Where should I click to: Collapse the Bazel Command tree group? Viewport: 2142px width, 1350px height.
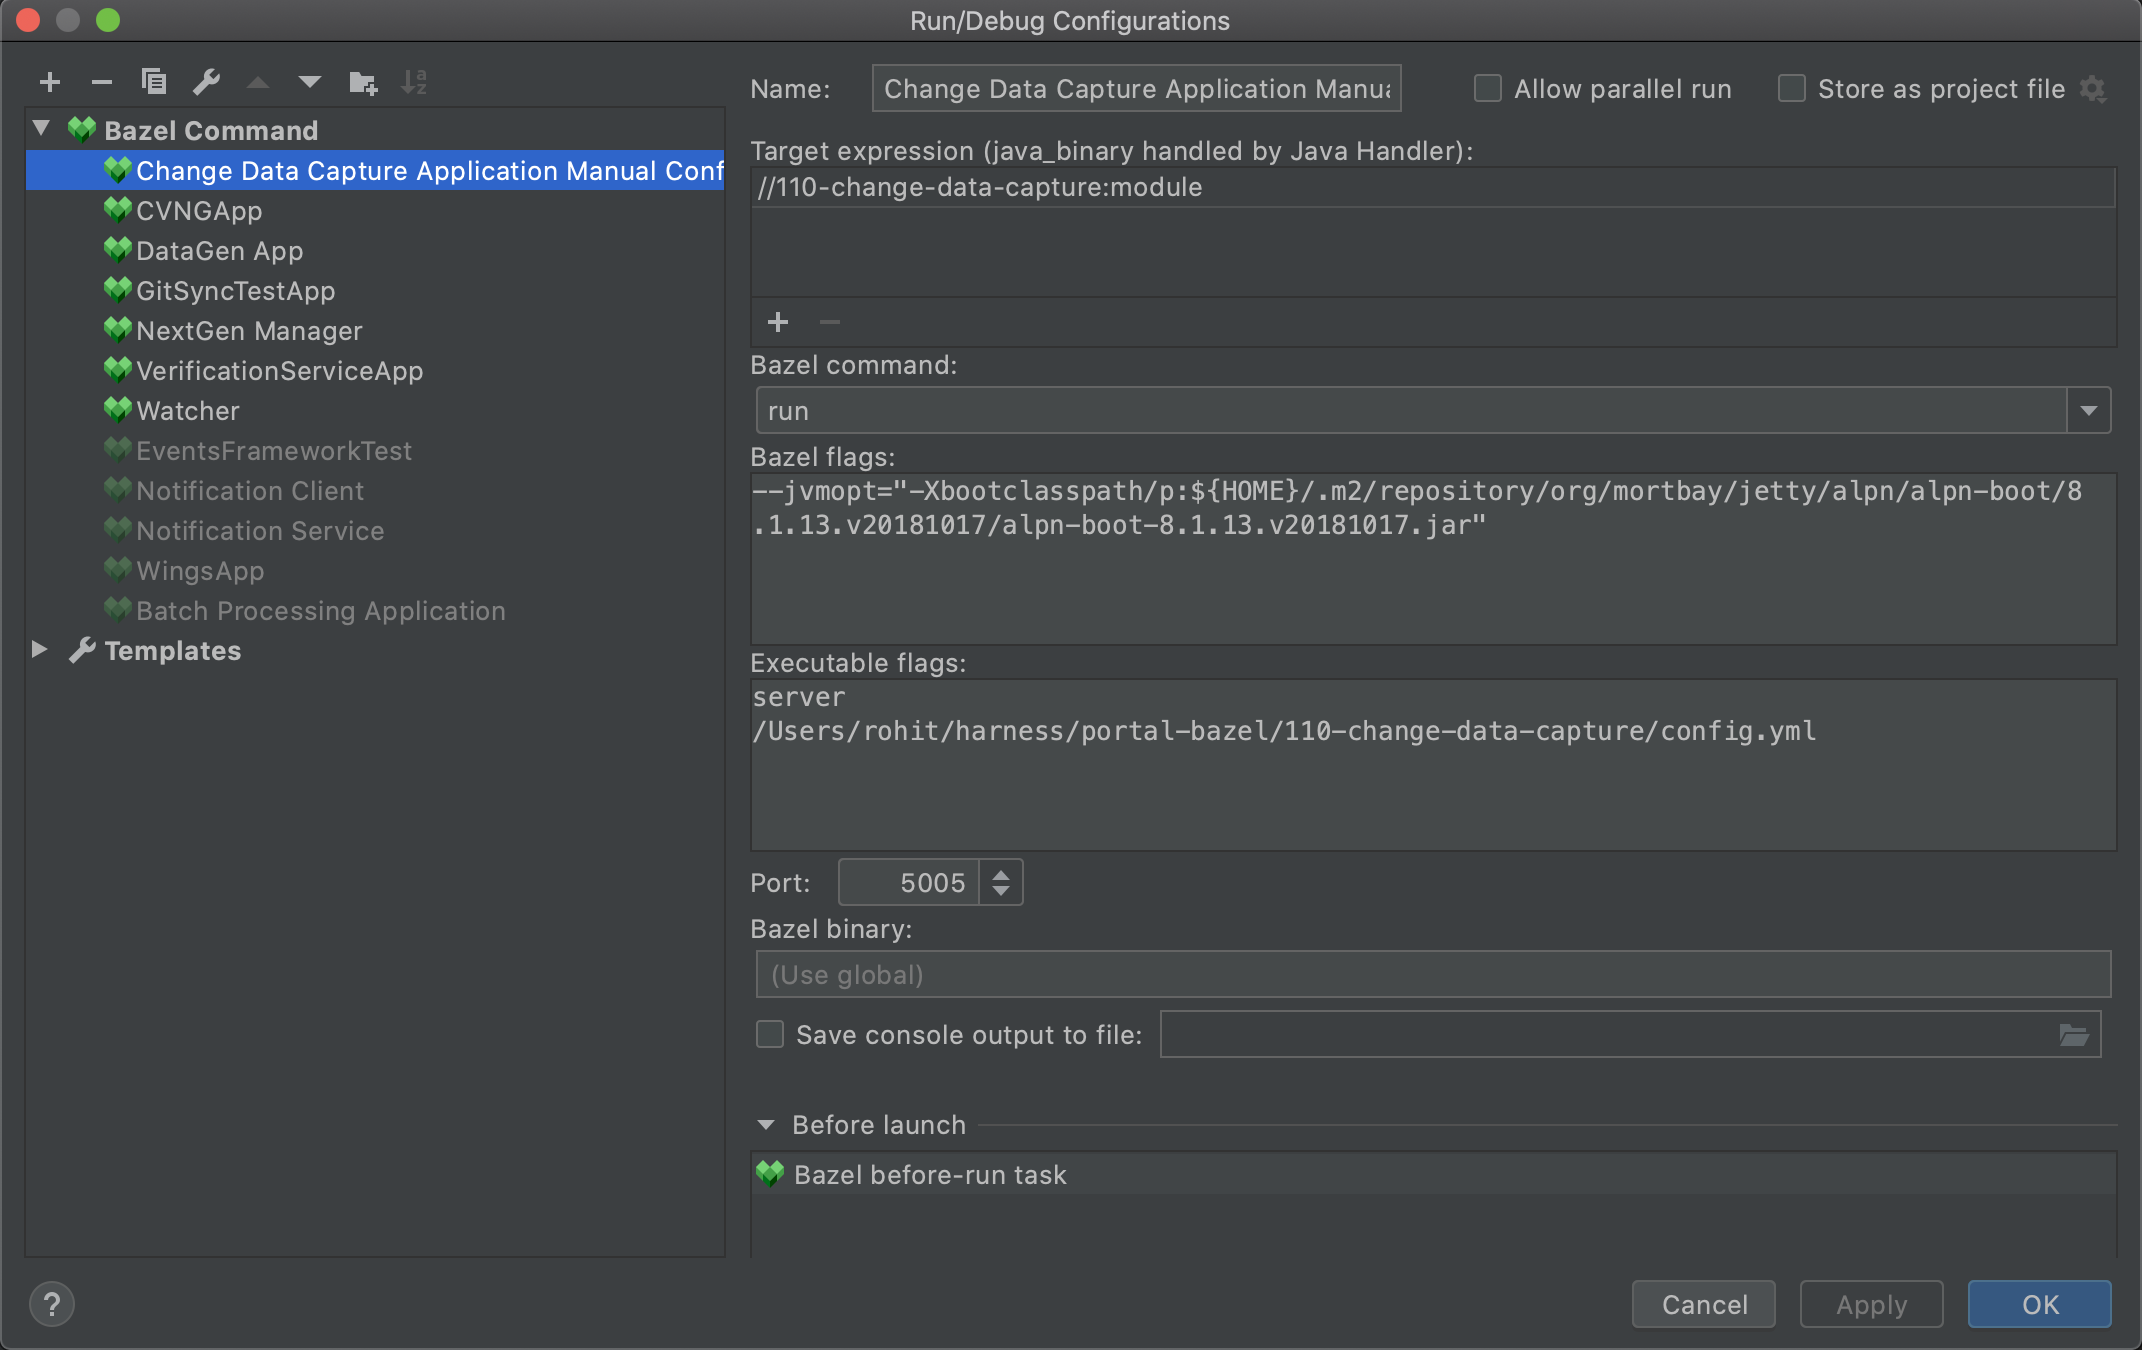click(x=41, y=129)
